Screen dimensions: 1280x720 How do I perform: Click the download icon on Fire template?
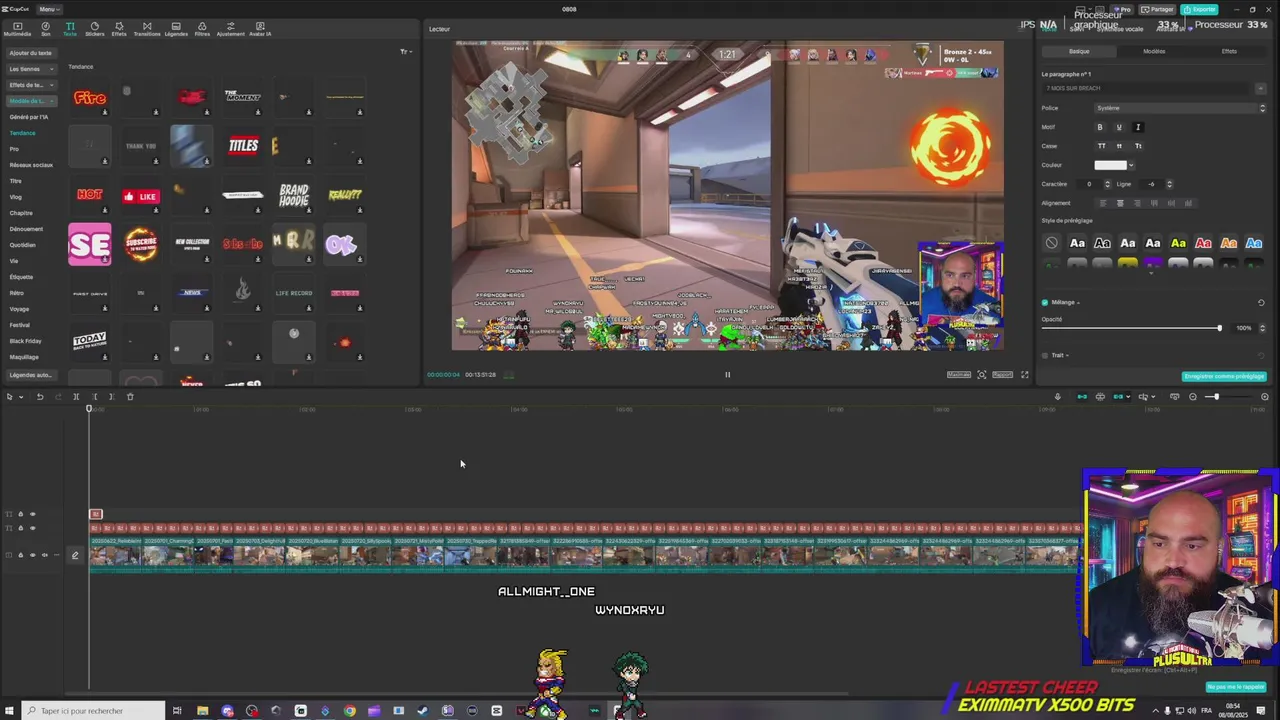coord(105,112)
